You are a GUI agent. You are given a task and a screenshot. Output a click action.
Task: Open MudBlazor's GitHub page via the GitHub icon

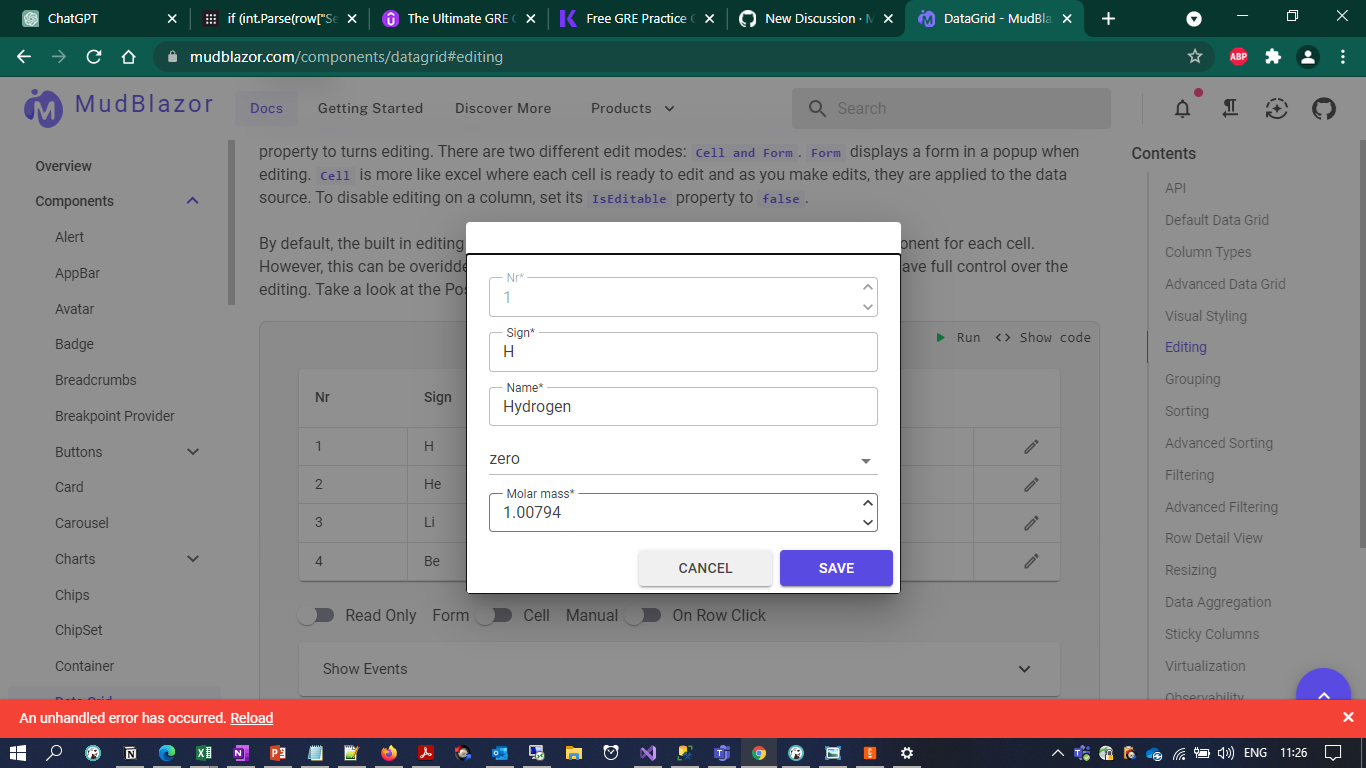1323,108
